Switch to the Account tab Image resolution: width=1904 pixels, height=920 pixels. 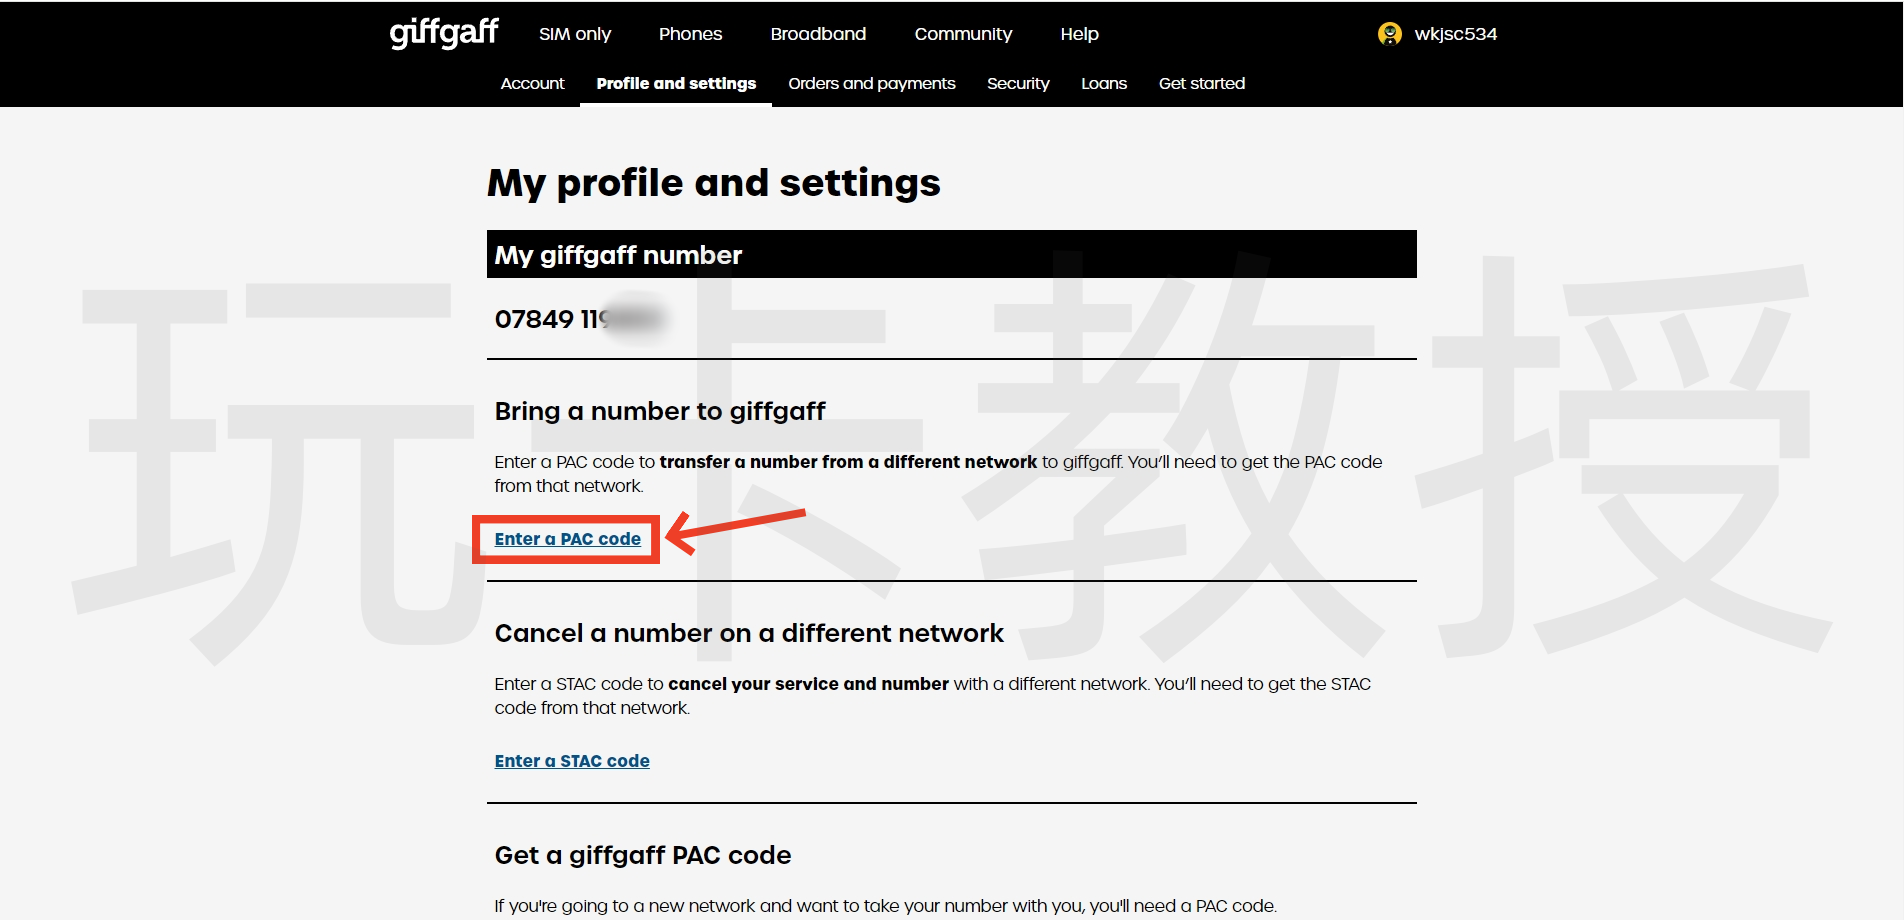[532, 84]
